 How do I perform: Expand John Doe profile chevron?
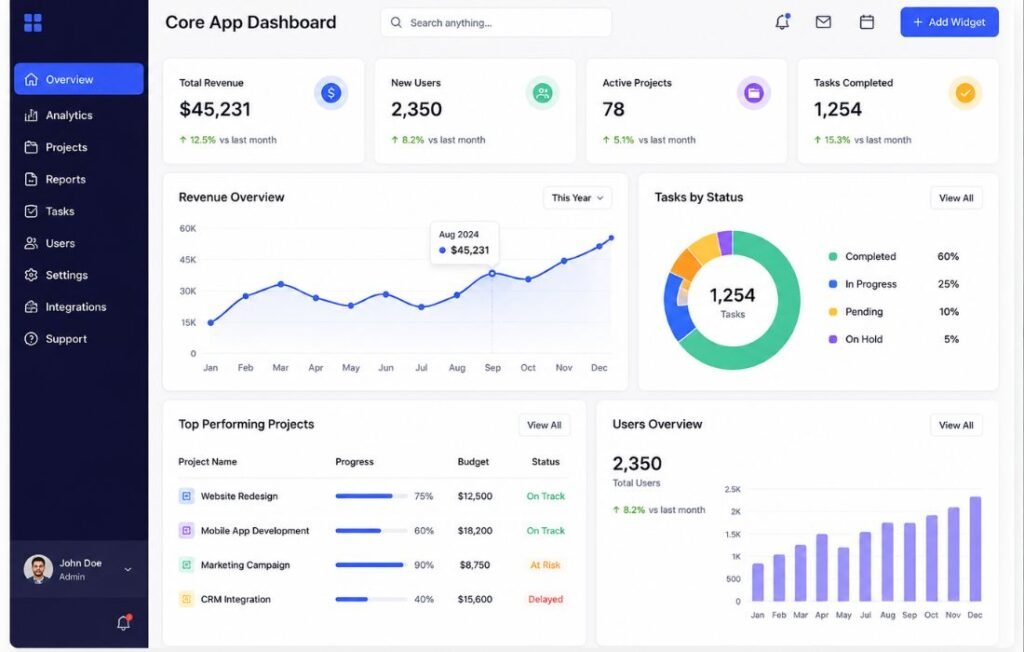pos(128,570)
